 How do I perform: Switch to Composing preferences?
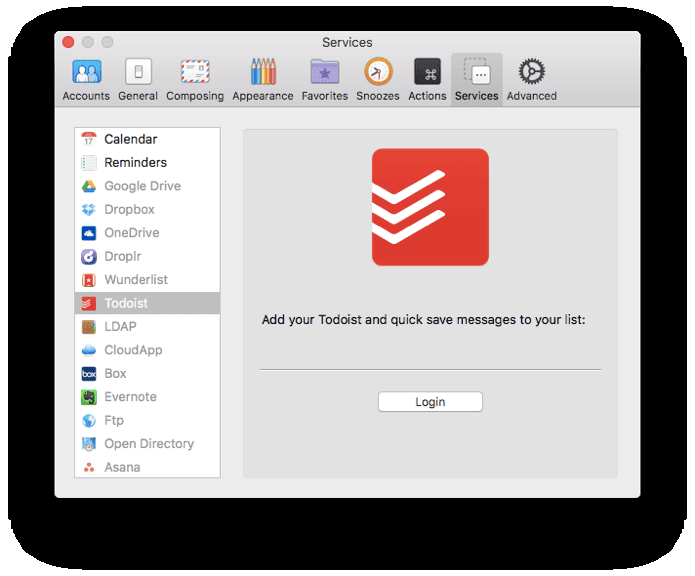pos(195,80)
